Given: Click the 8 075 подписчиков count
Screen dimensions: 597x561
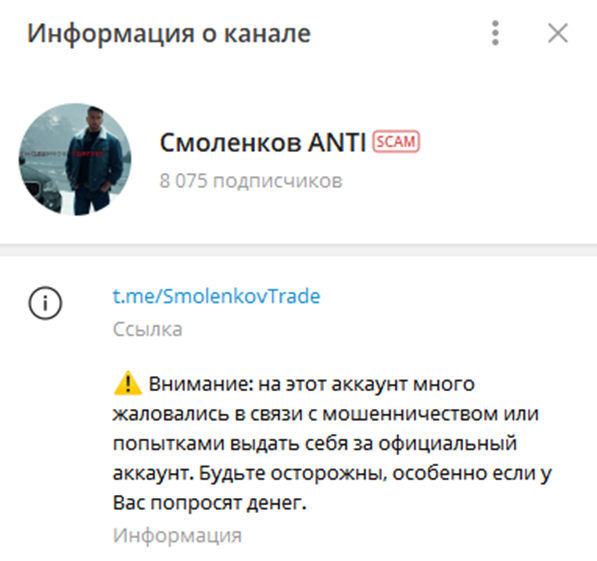Looking at the screenshot, I should (251, 181).
